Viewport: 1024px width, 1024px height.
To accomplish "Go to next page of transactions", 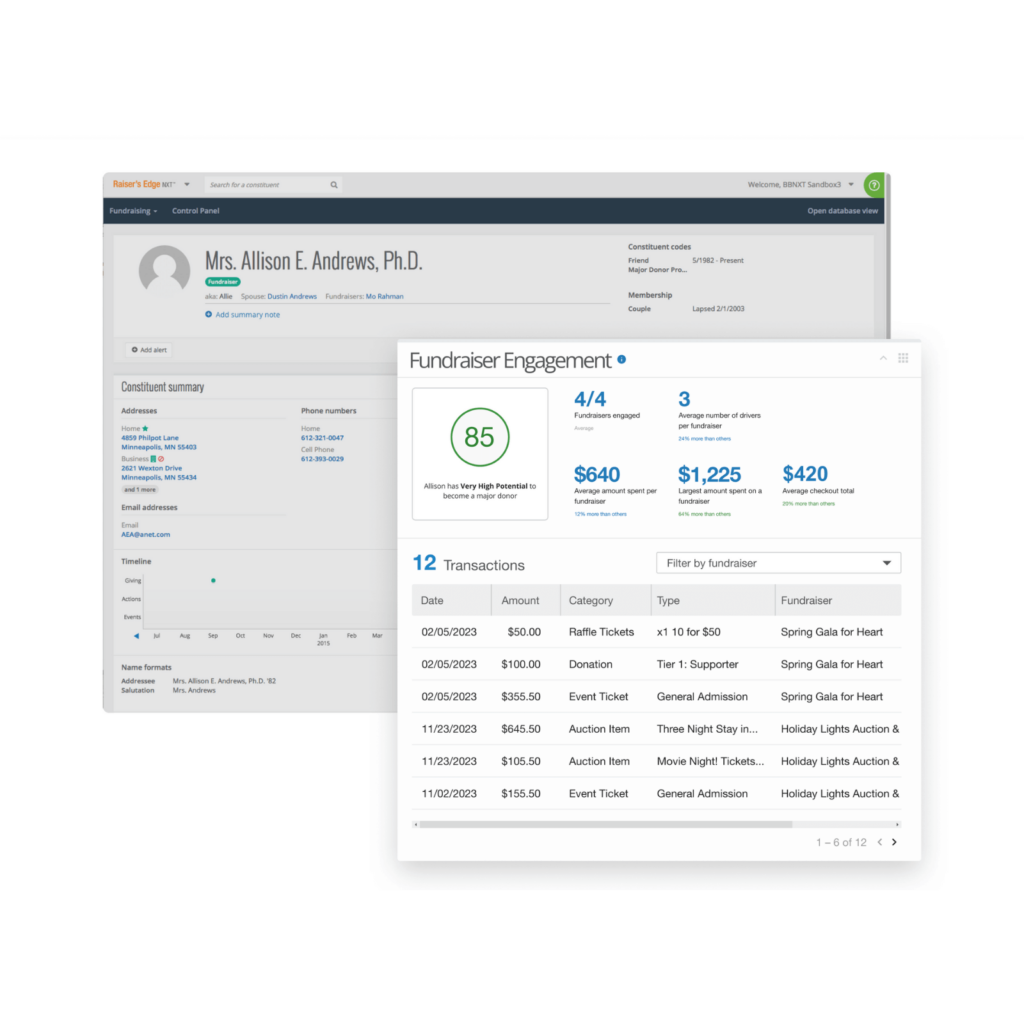I will pos(895,842).
